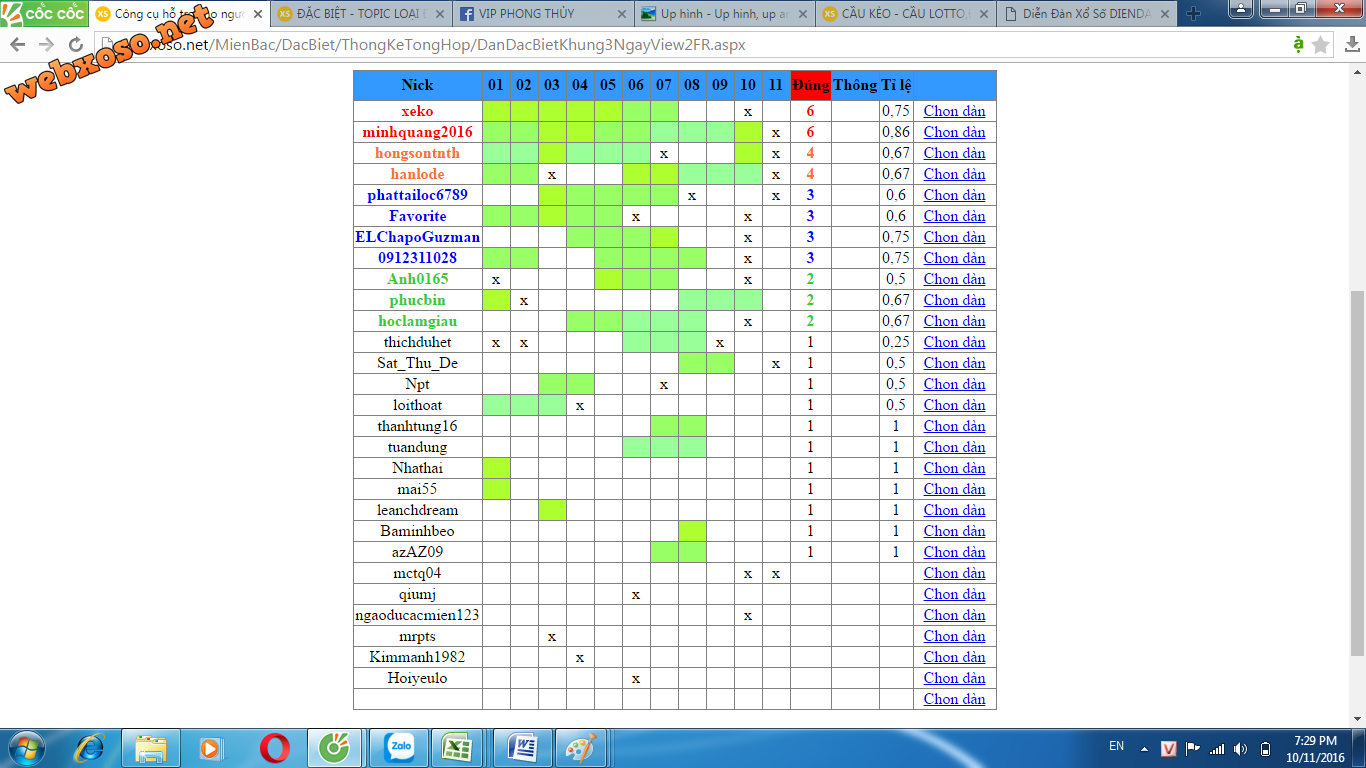1366x768 pixels.
Task: Click the 'Thông' column header
Action: (855, 85)
